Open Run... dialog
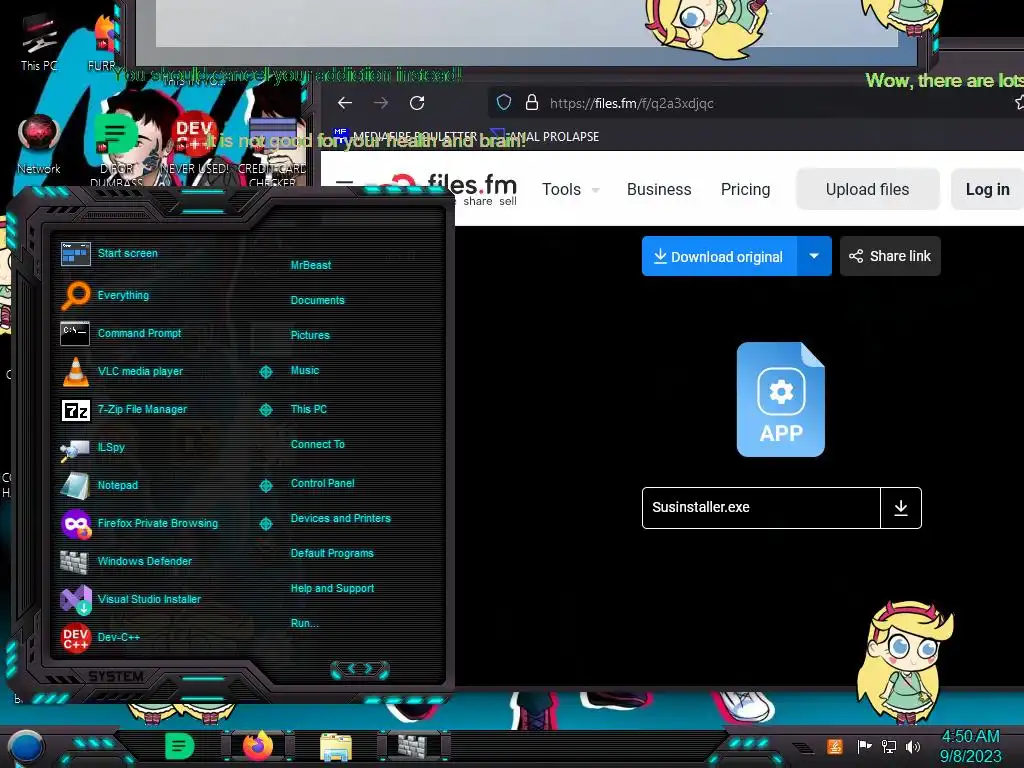 pos(305,623)
